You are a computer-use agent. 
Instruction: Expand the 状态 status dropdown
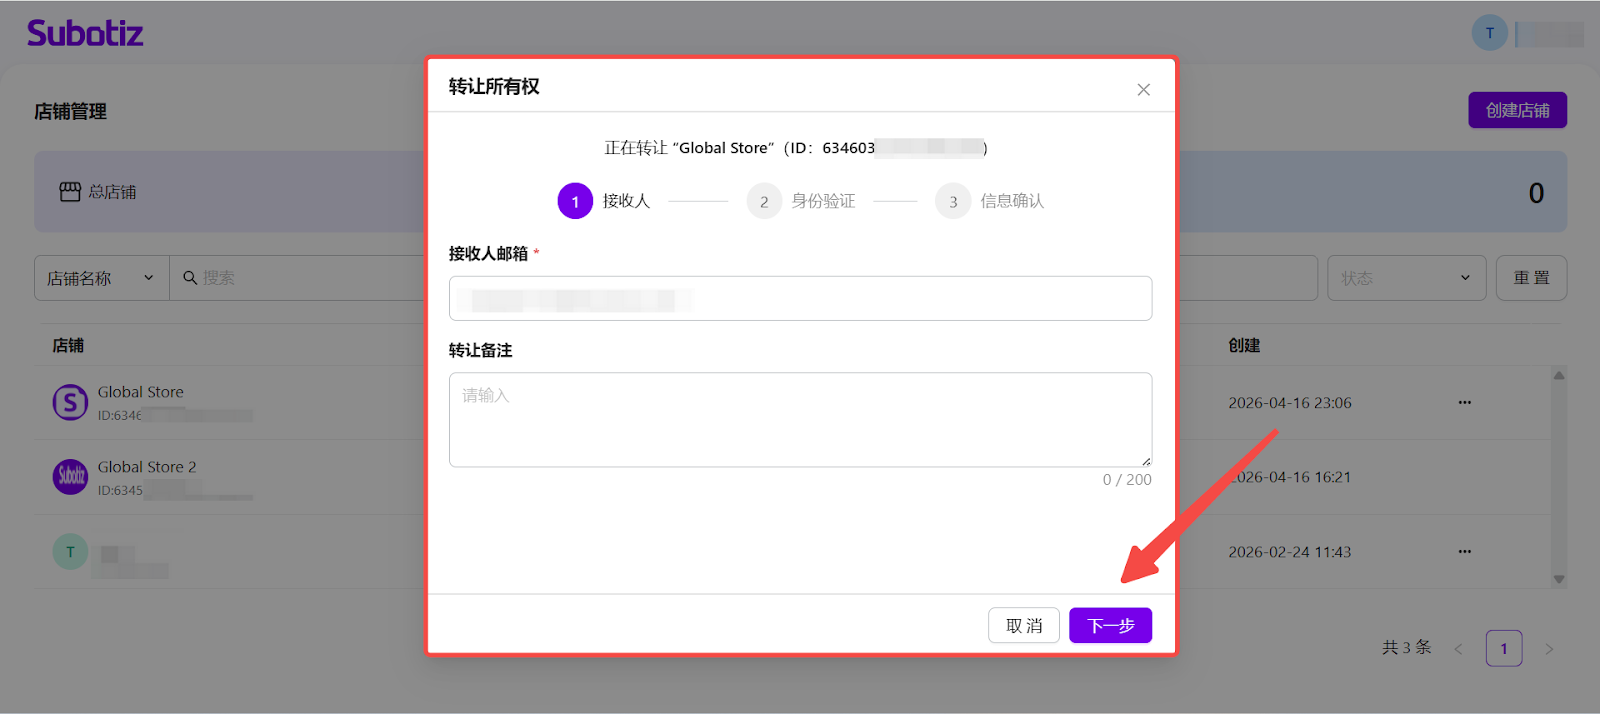click(1406, 278)
